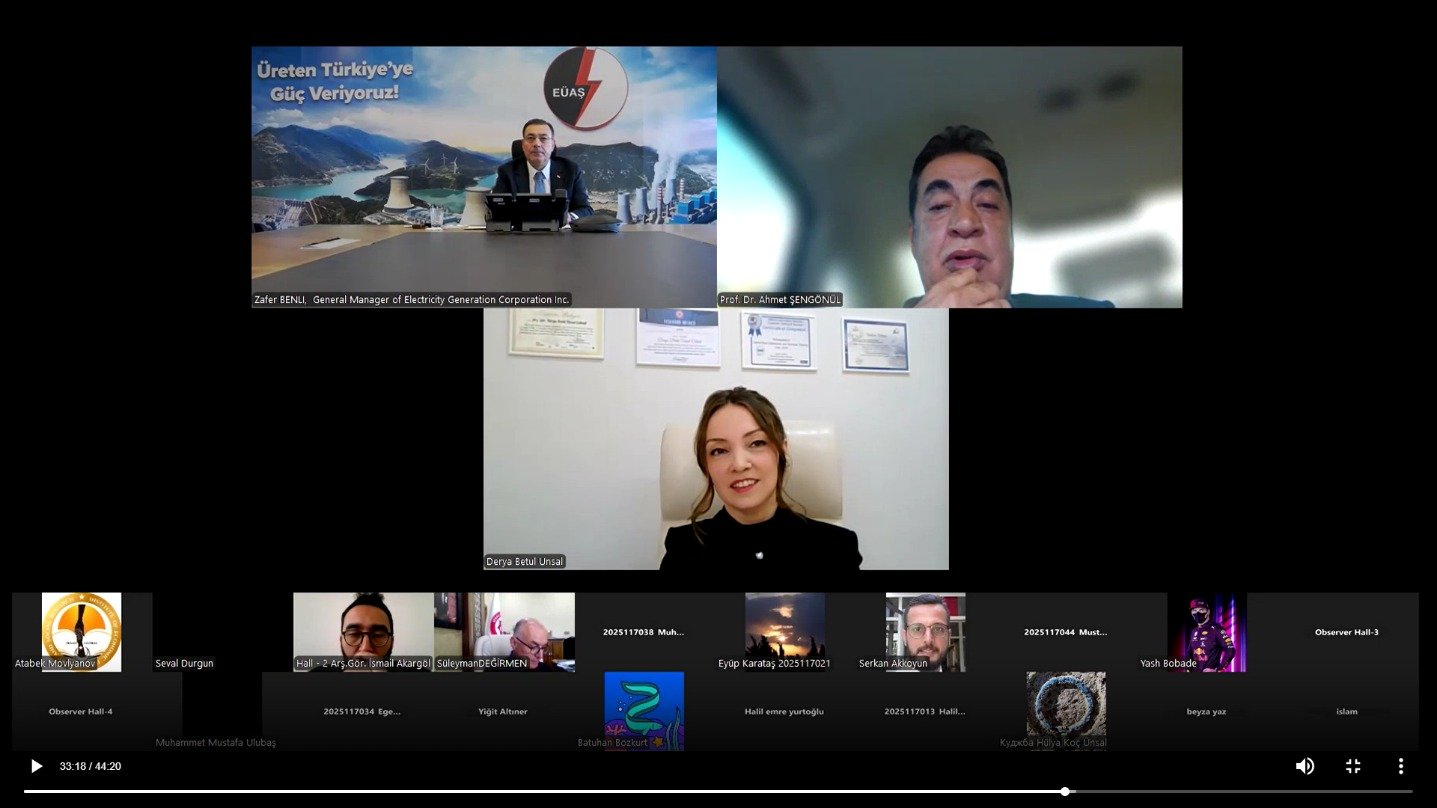Screen dimensions: 1437x808
Task: Click the 'Zafer BENLI, General Manager' name caption
Action: tap(412, 299)
